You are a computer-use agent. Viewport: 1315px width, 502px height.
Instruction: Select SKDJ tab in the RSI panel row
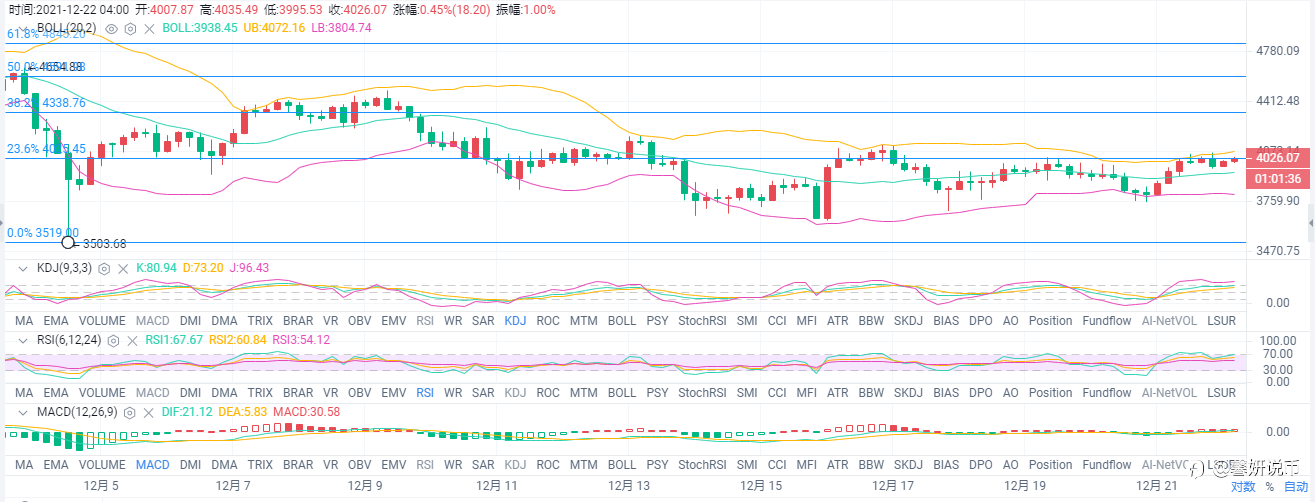pyautogui.click(x=909, y=393)
